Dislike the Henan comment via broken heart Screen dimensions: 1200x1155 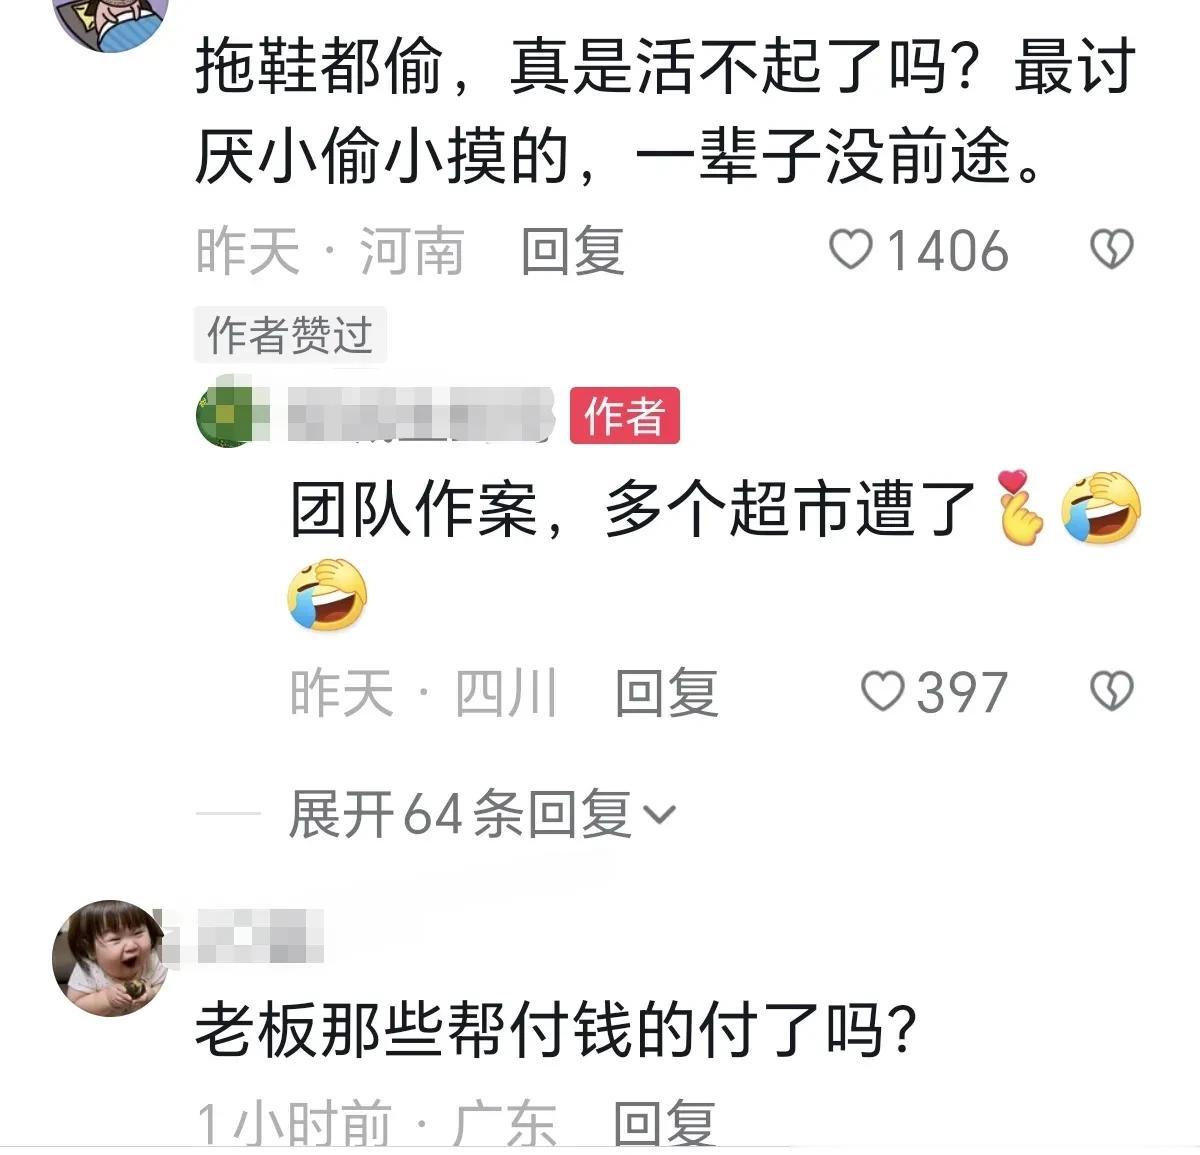(x=1111, y=250)
